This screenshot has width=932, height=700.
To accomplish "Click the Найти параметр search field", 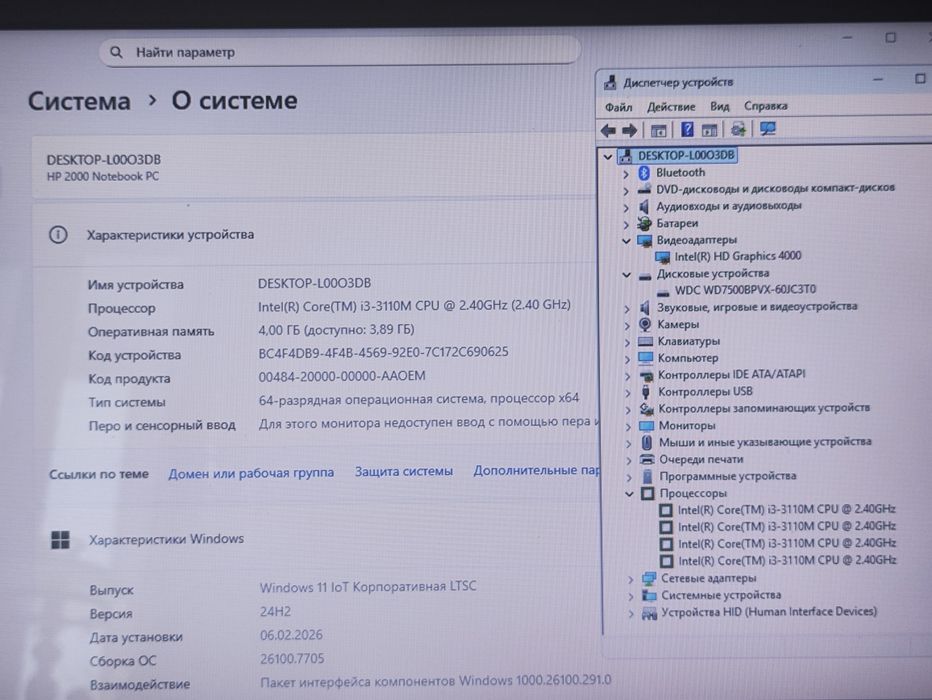I will click(340, 52).
